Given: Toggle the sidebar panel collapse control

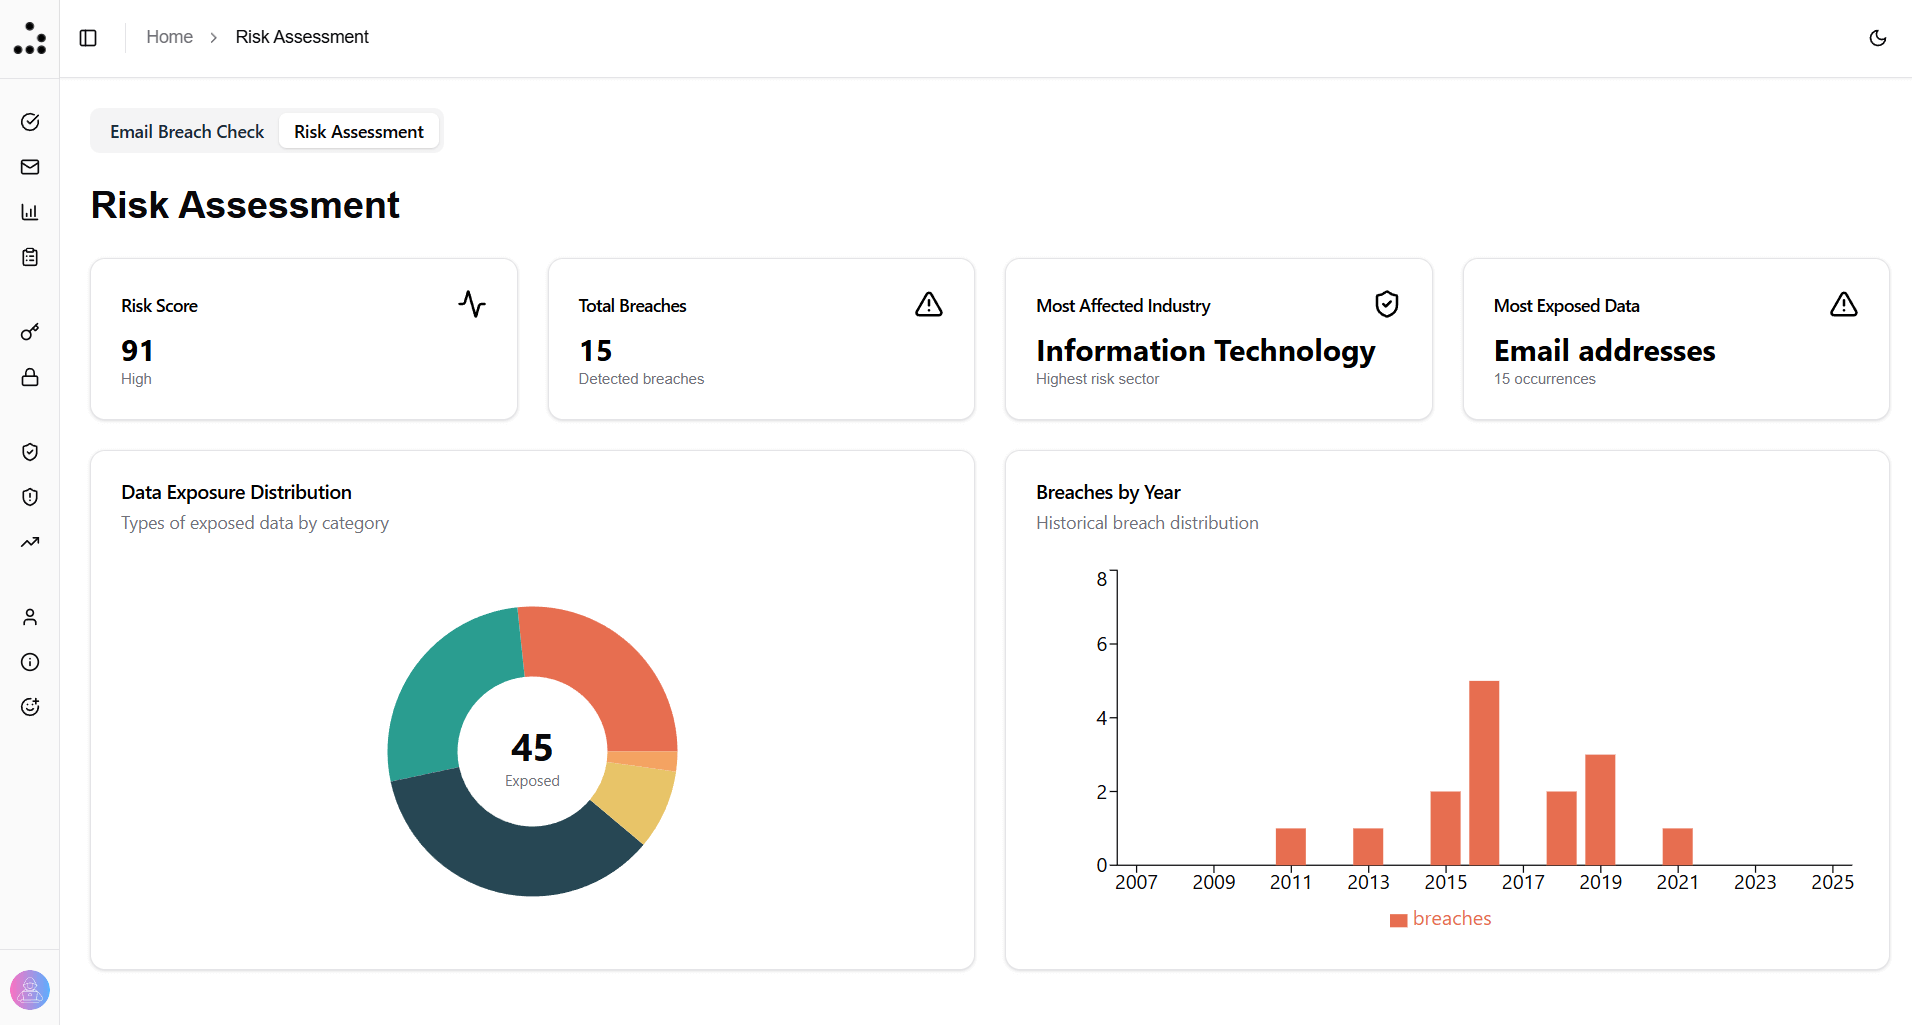Looking at the screenshot, I should tap(88, 37).
